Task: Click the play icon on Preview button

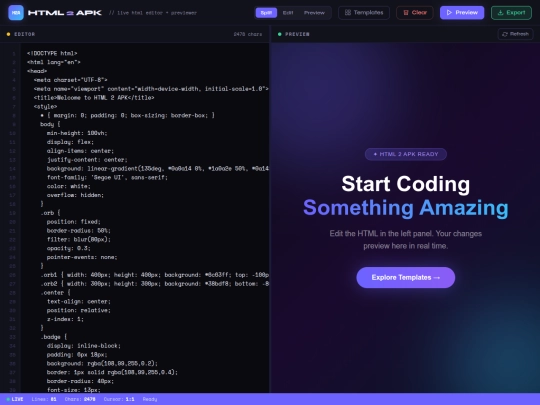Action: pyautogui.click(x=449, y=13)
